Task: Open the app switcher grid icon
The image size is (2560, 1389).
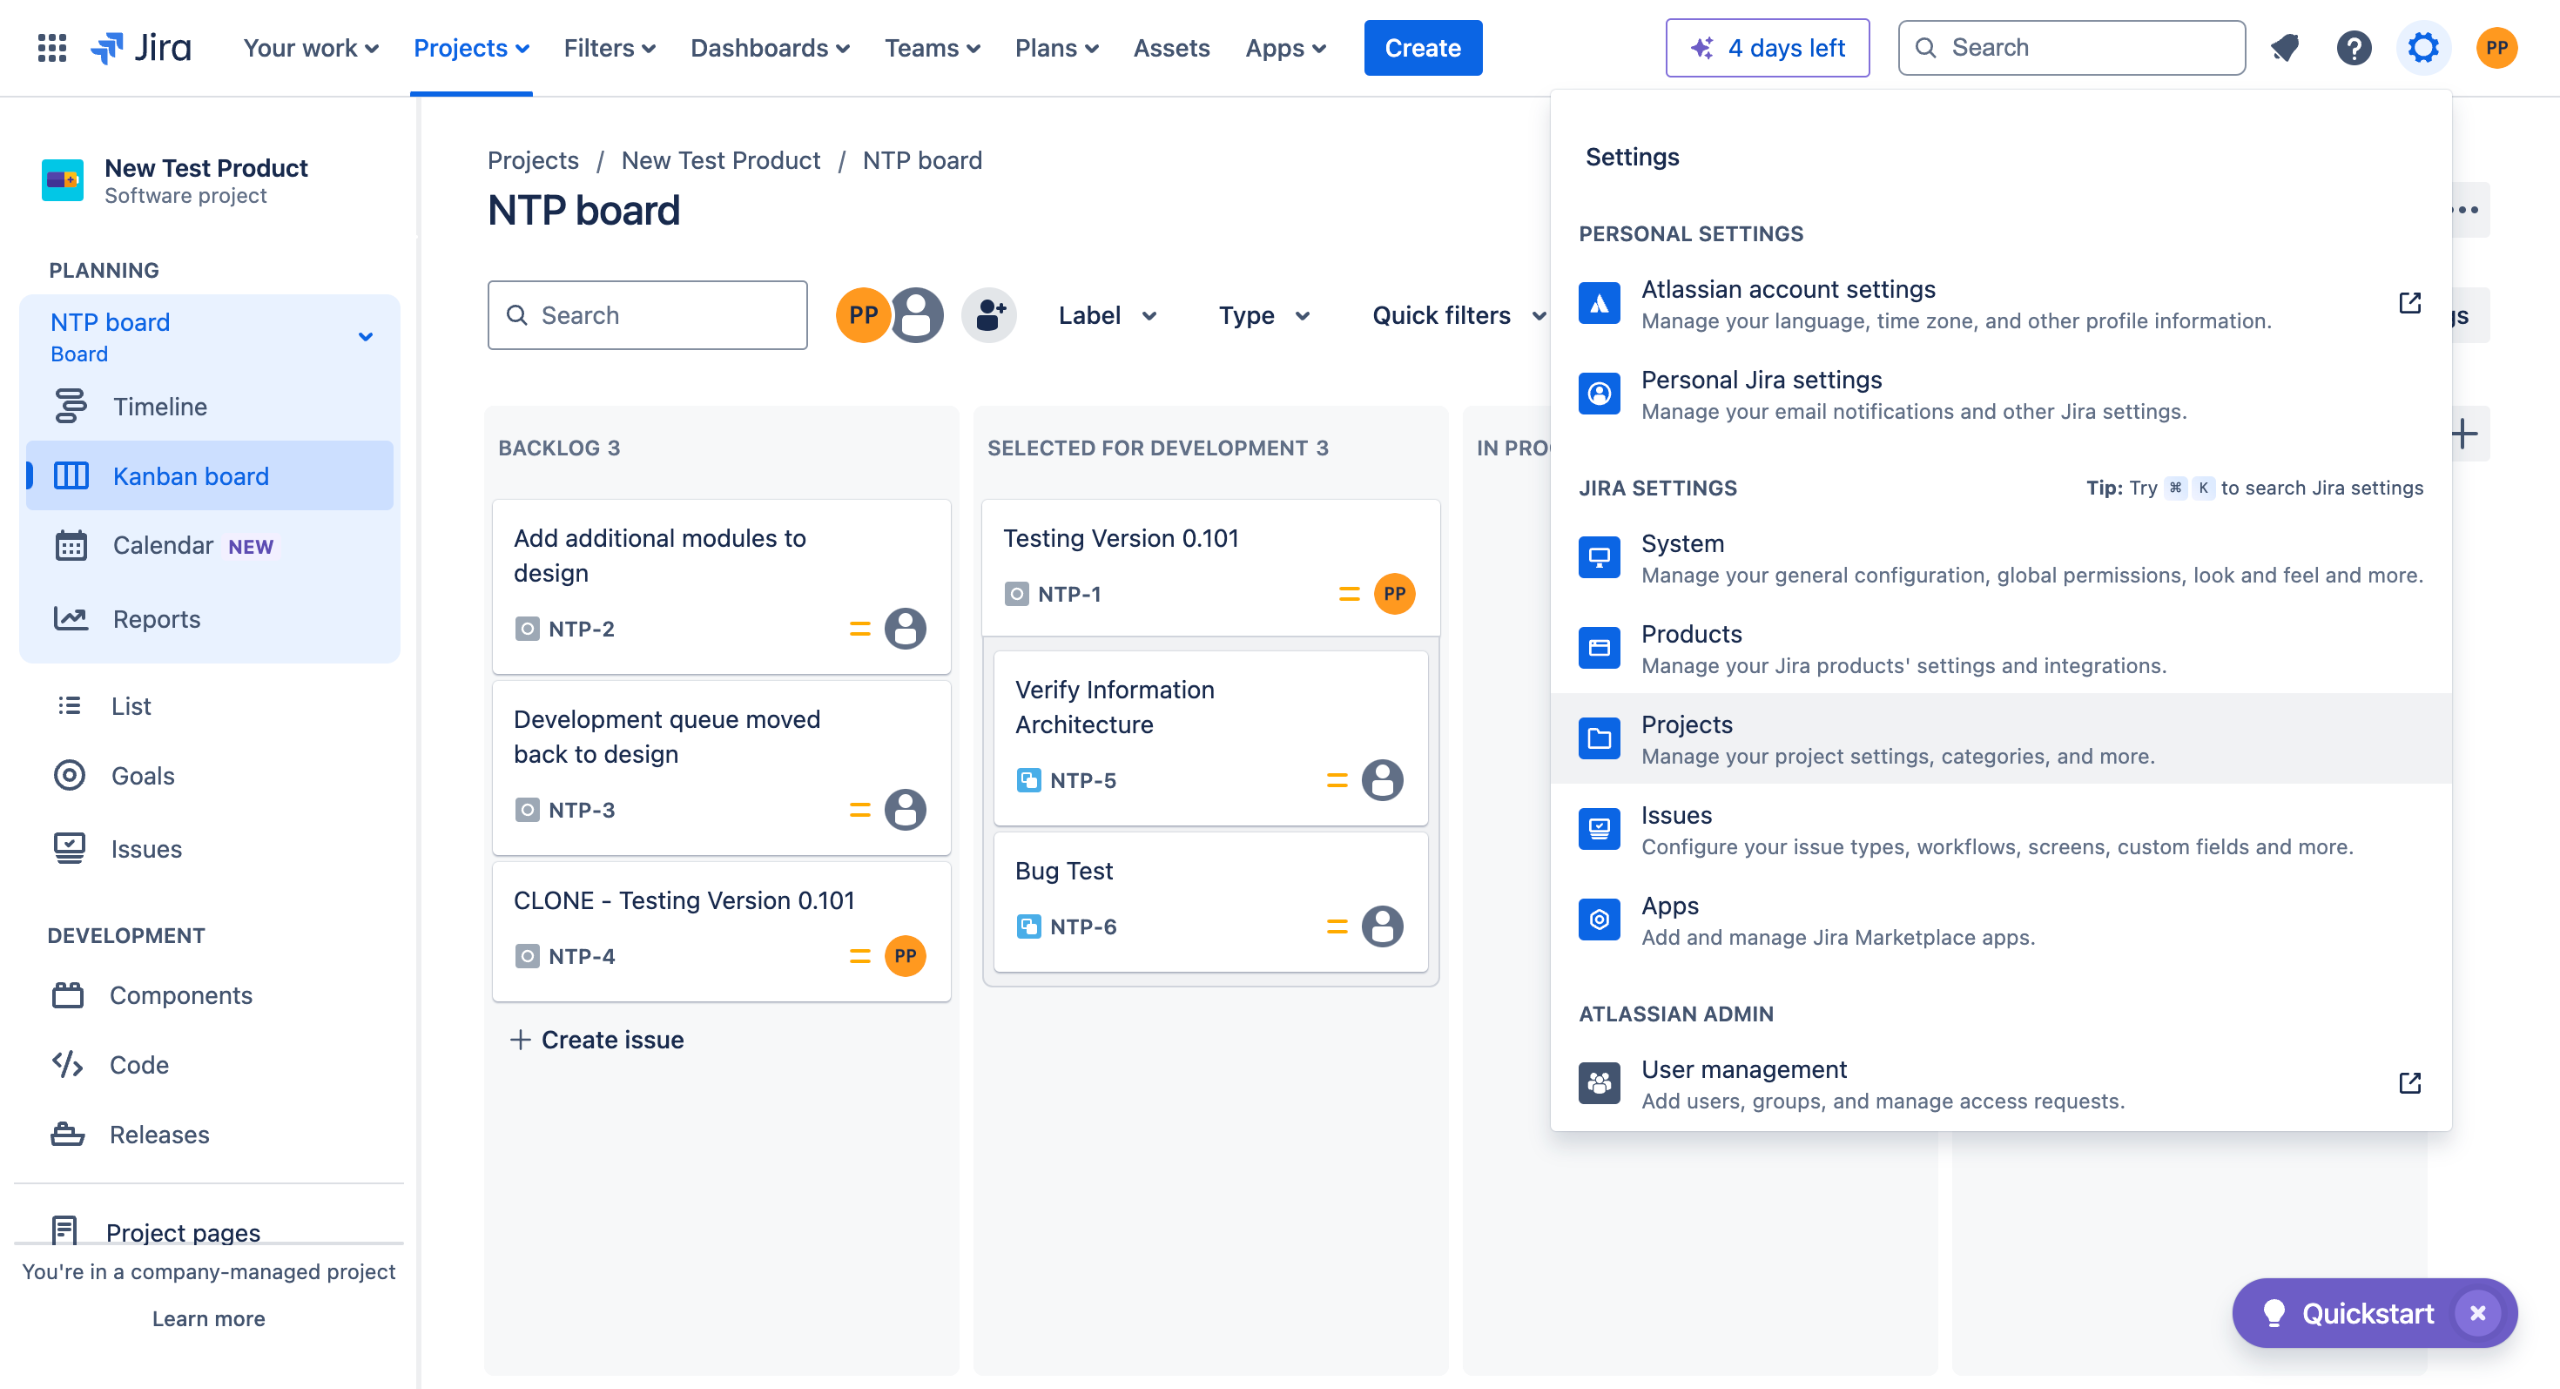Action: pyautogui.click(x=51, y=47)
